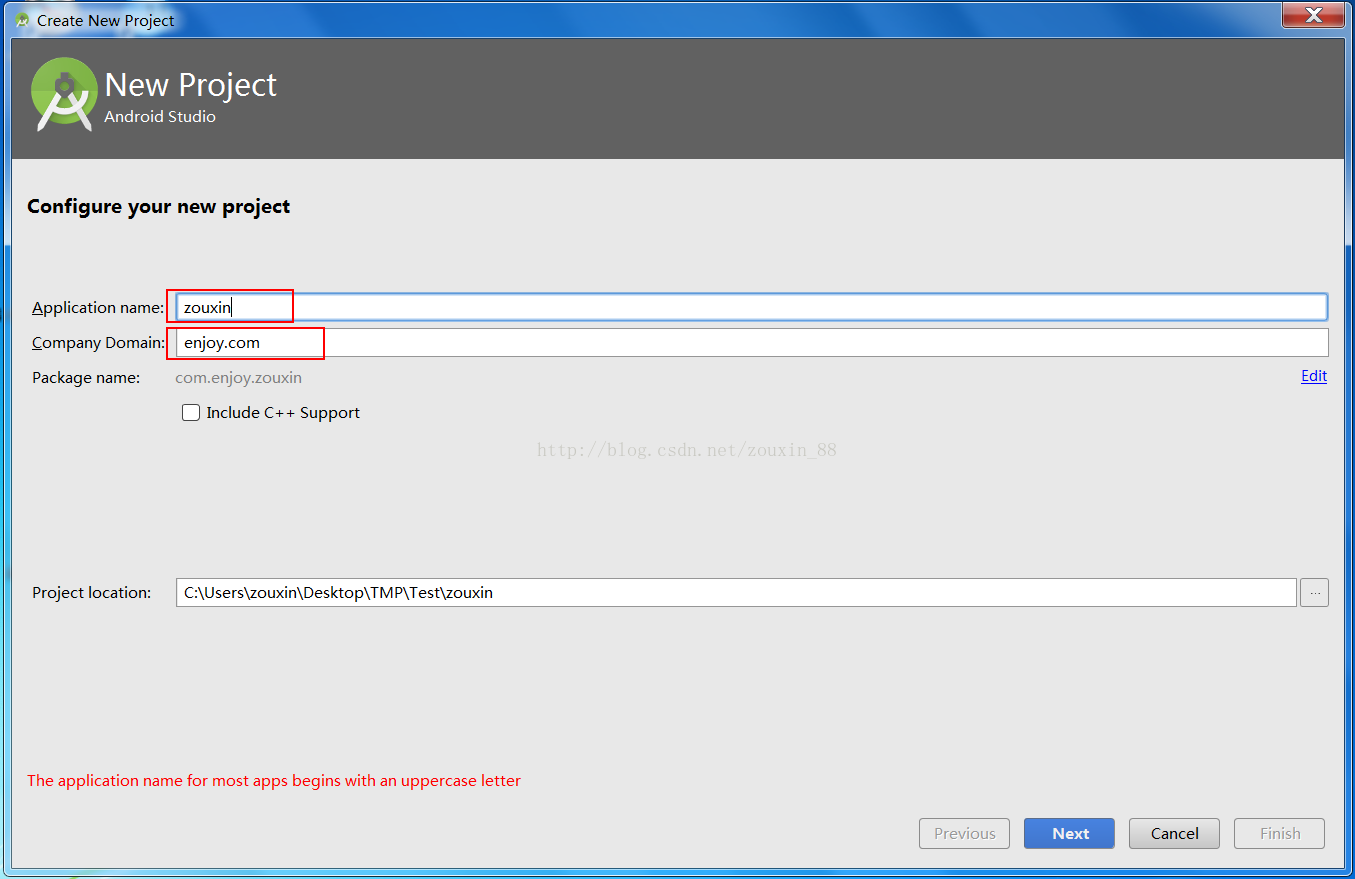Click the 'Company Domain:' label
The width and height of the screenshot is (1355, 879).
[98, 343]
